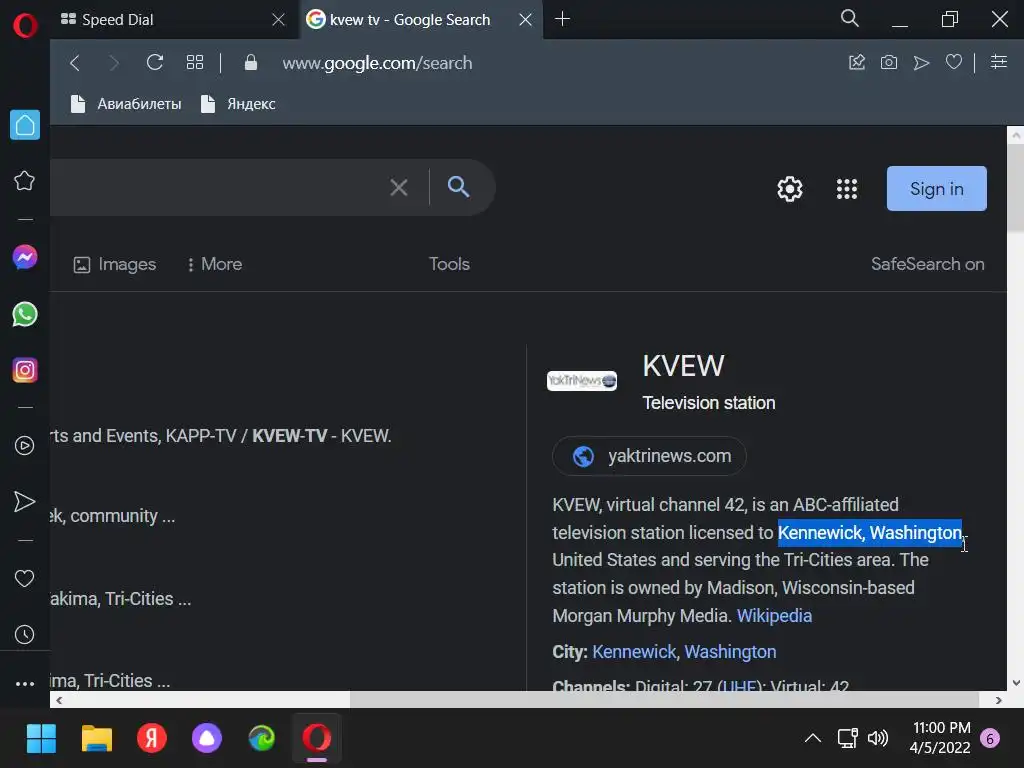Open File Explorer from the taskbar
This screenshot has height=768, width=1024.
97,739
